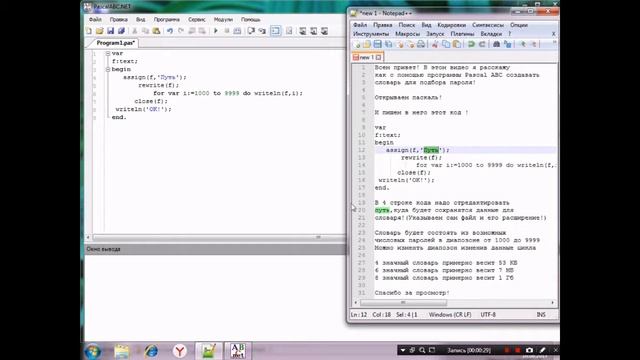This screenshot has width=640, height=360.
Task: Open Сервис menu in PascalABC.NET
Action: 197,20
